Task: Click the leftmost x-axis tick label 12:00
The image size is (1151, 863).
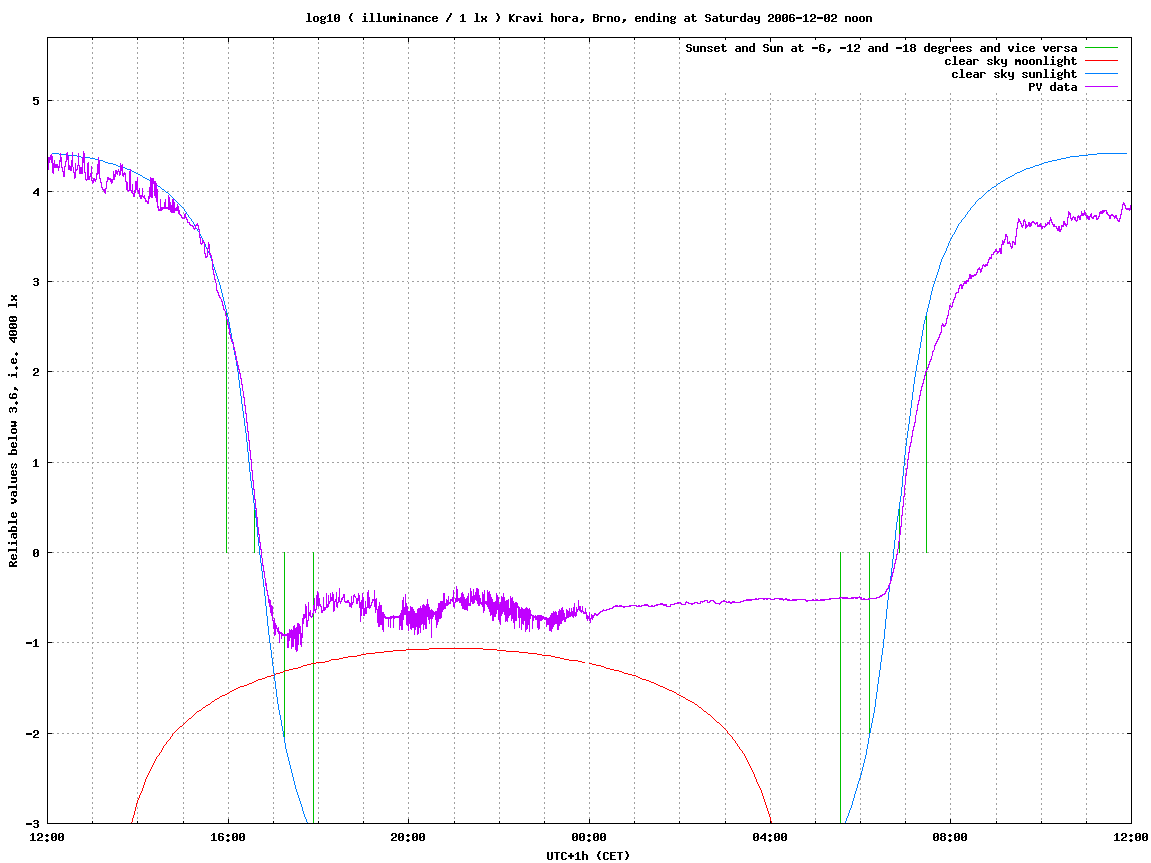Action: pos(47,837)
